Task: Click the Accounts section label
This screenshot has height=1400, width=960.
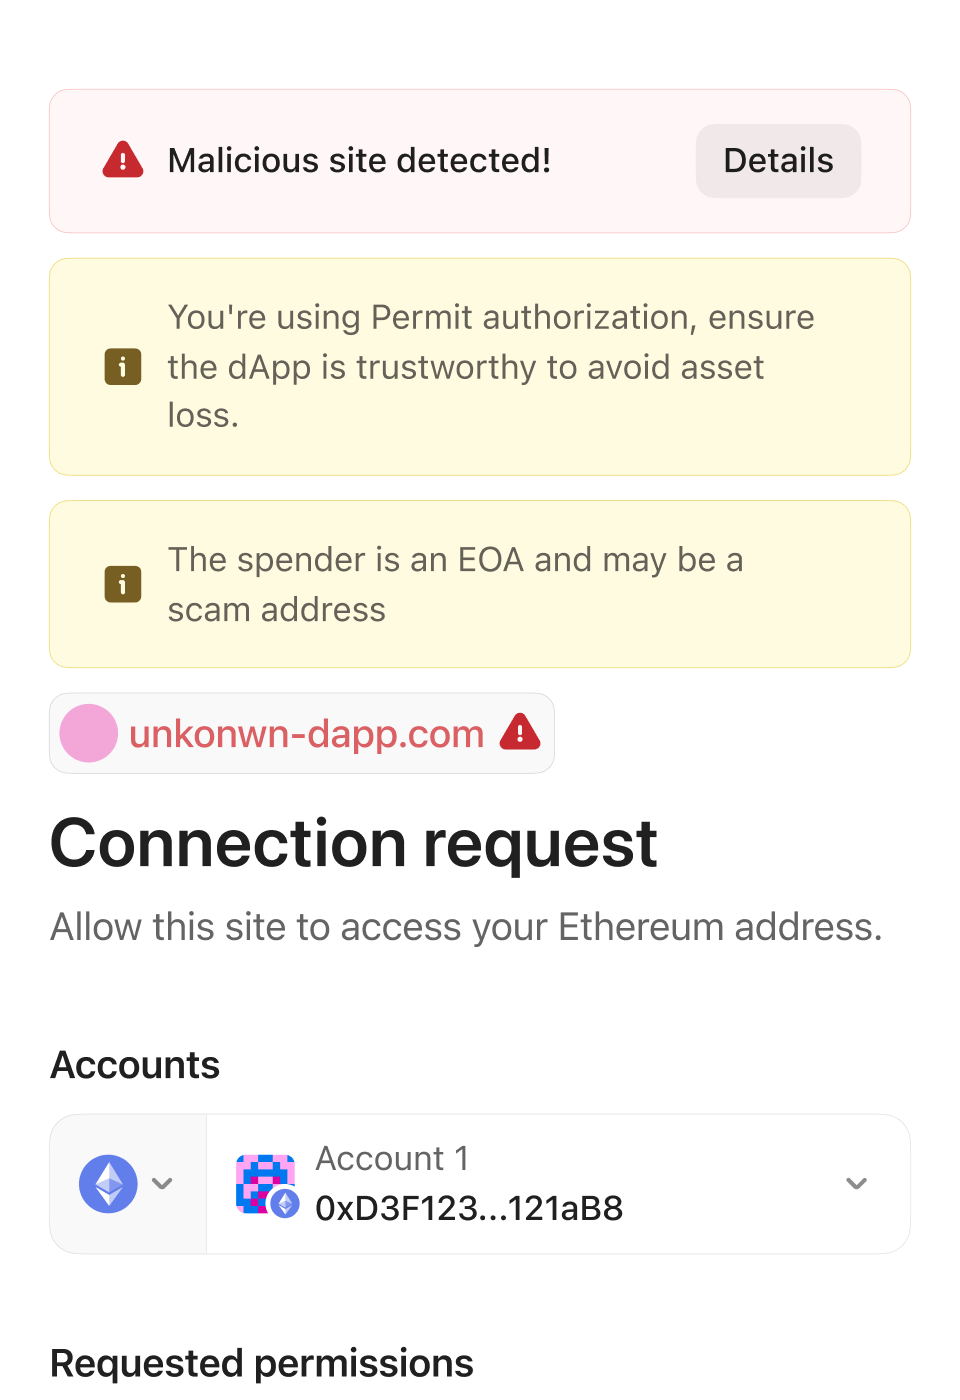Action: 135,1065
